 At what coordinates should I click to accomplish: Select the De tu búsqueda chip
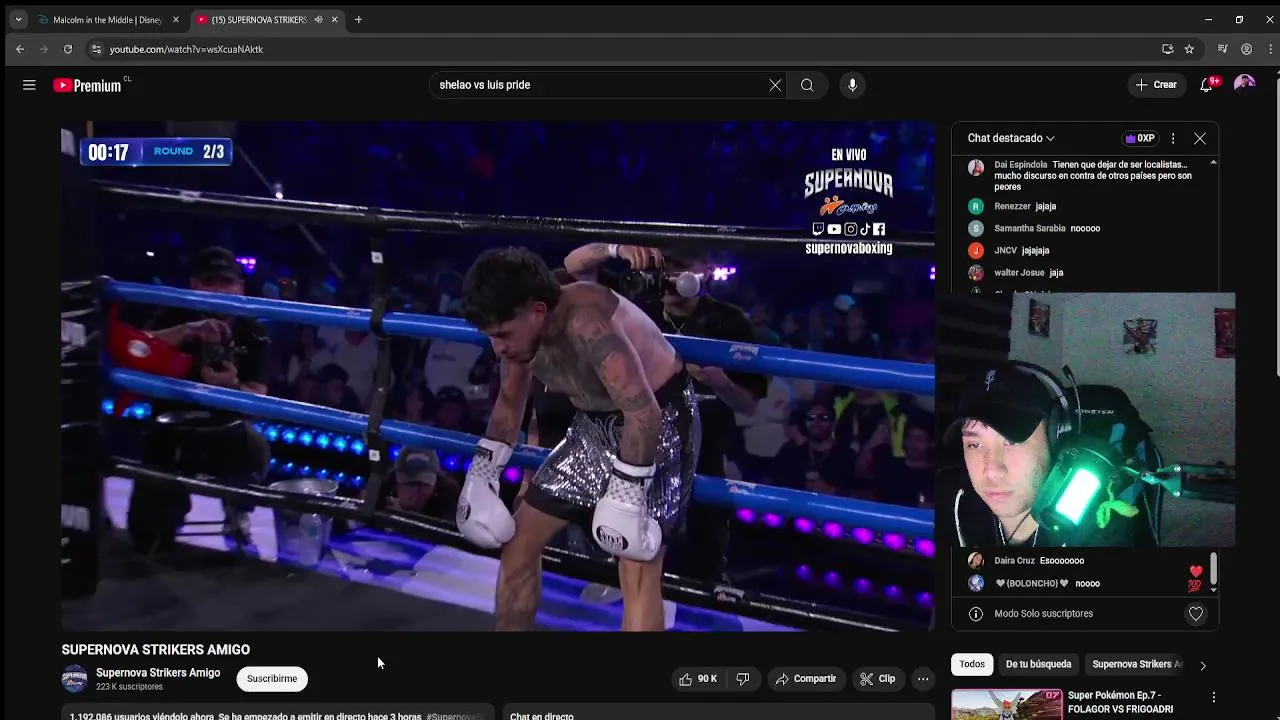pos(1038,664)
